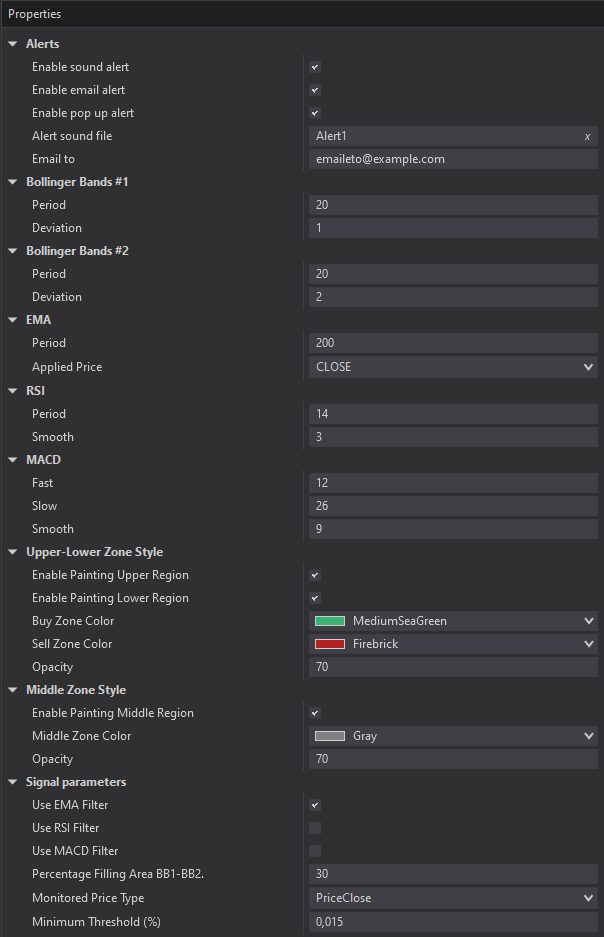Collapse the Alerts section
Viewport: 604px width, 937px height.
(13, 44)
